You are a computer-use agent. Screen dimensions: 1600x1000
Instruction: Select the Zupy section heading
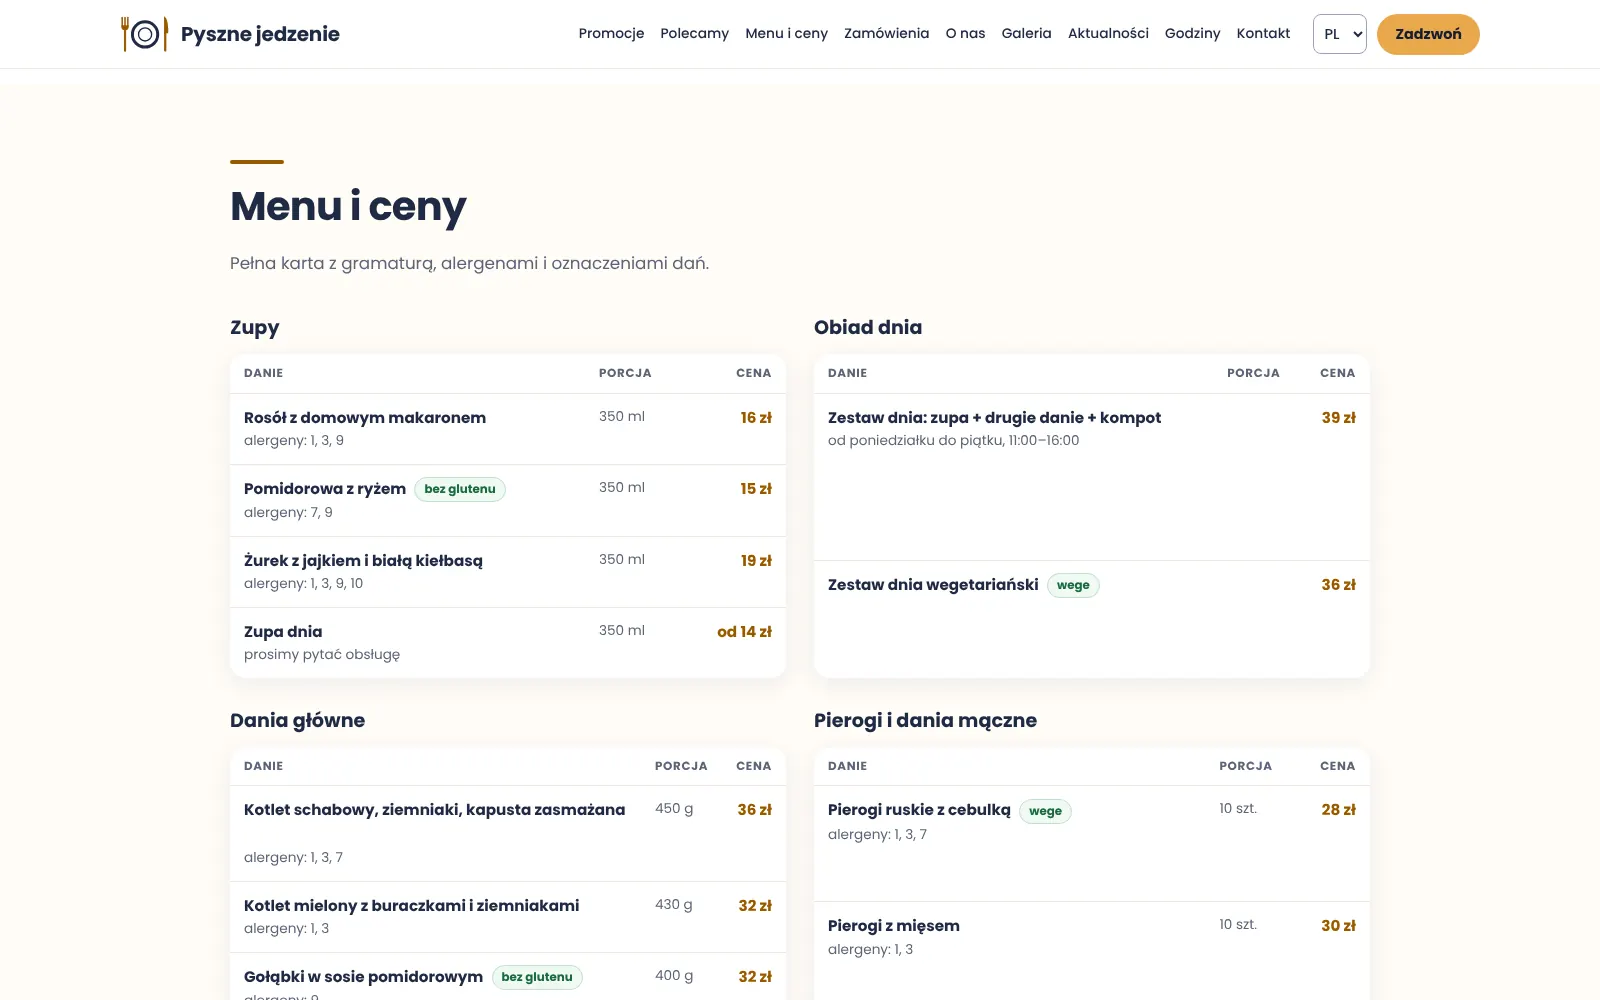pos(255,328)
